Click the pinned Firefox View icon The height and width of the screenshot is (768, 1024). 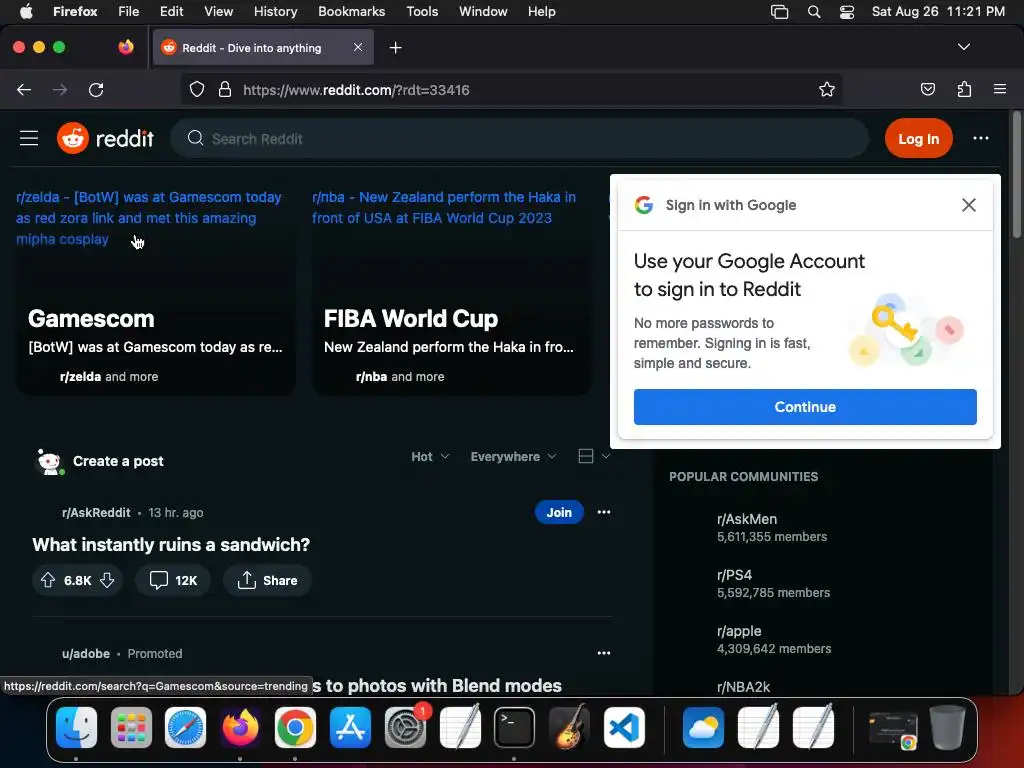pos(125,47)
